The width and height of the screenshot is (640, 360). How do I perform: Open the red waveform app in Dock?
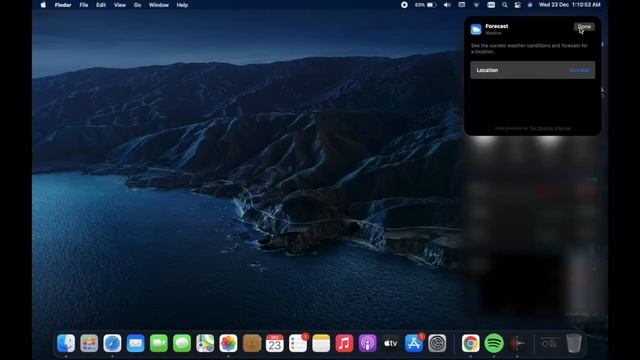pos(517,343)
